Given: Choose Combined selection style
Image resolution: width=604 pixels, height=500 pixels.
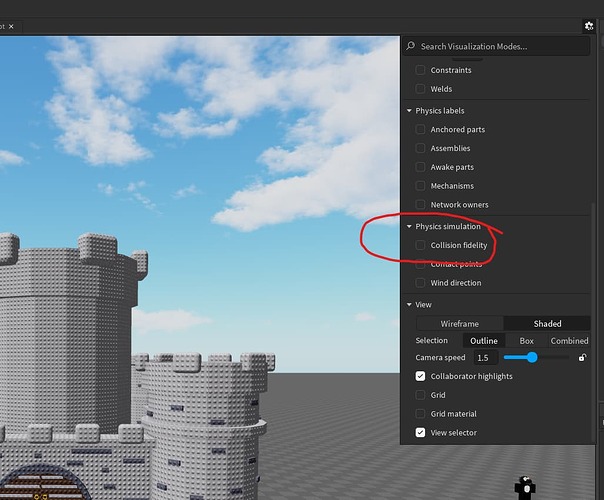Looking at the screenshot, I should pos(569,341).
